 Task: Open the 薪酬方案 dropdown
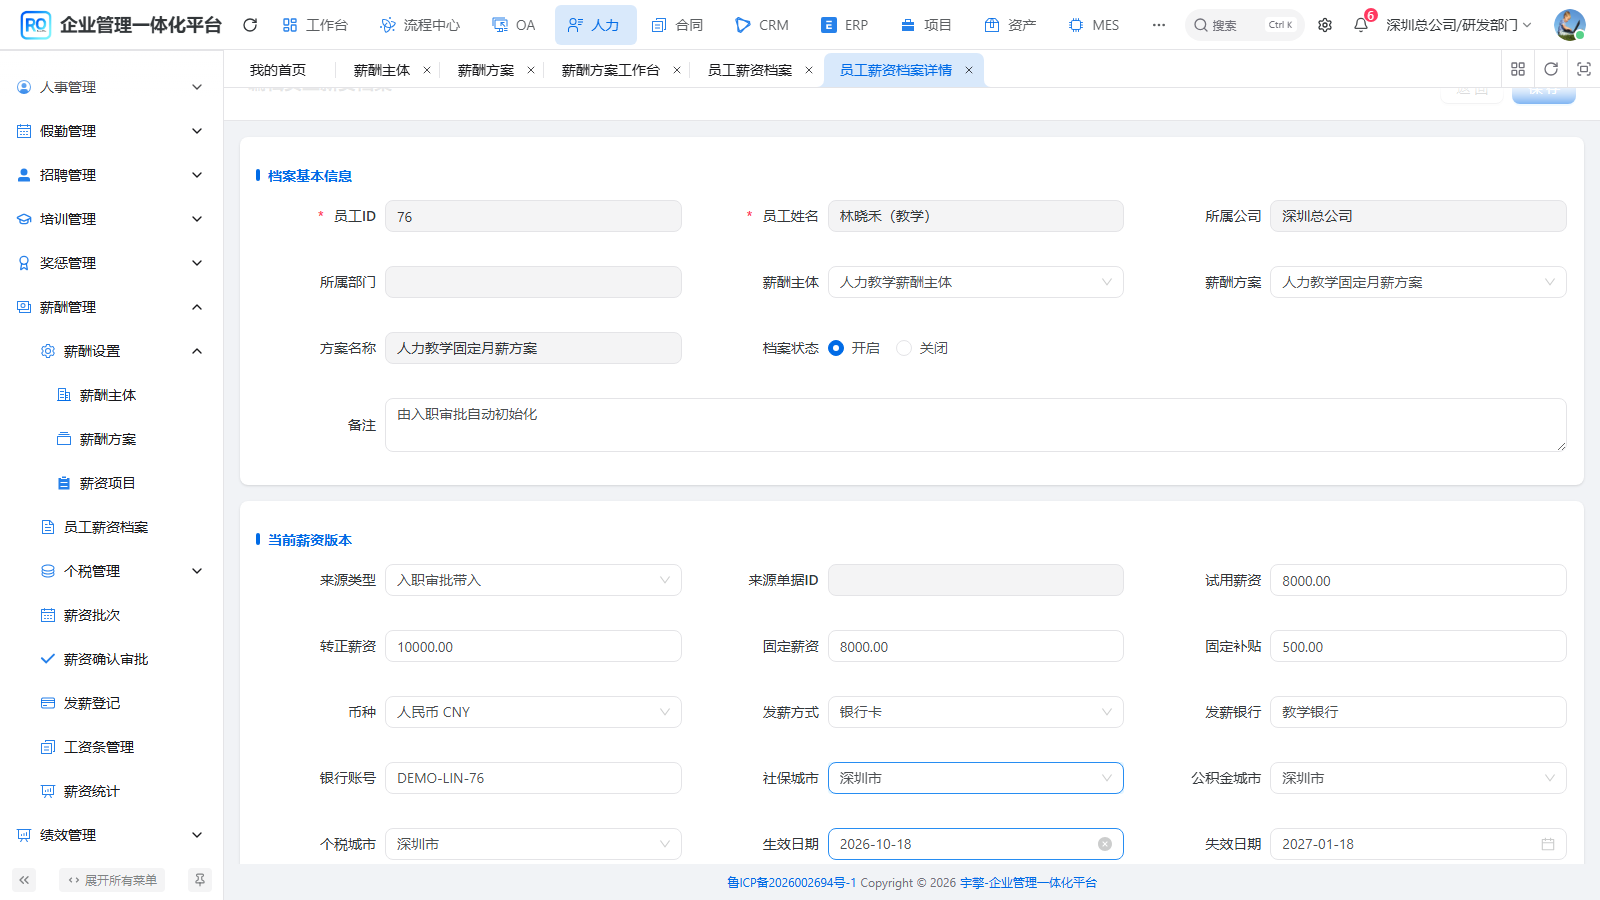coord(1418,282)
